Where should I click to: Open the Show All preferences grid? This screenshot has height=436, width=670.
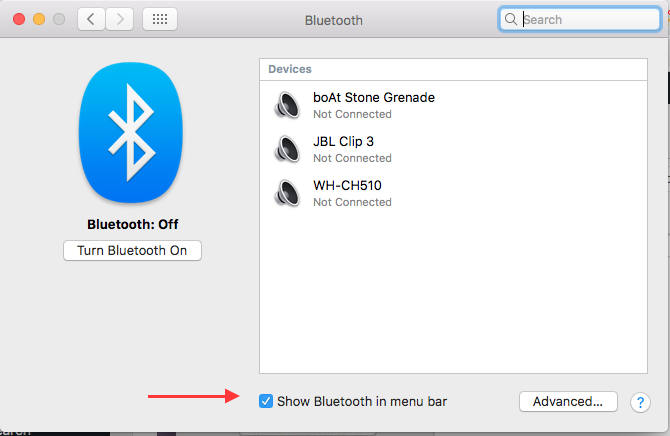pos(161,19)
